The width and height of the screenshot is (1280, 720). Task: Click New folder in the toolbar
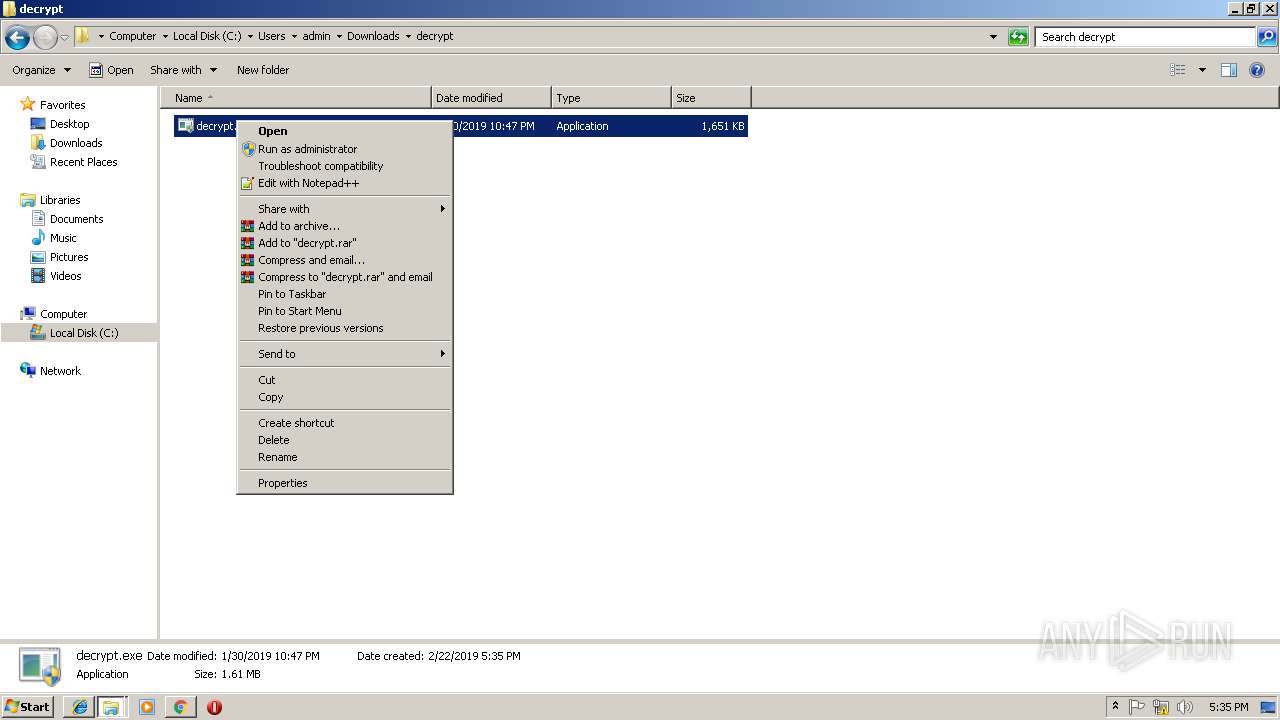(263, 70)
